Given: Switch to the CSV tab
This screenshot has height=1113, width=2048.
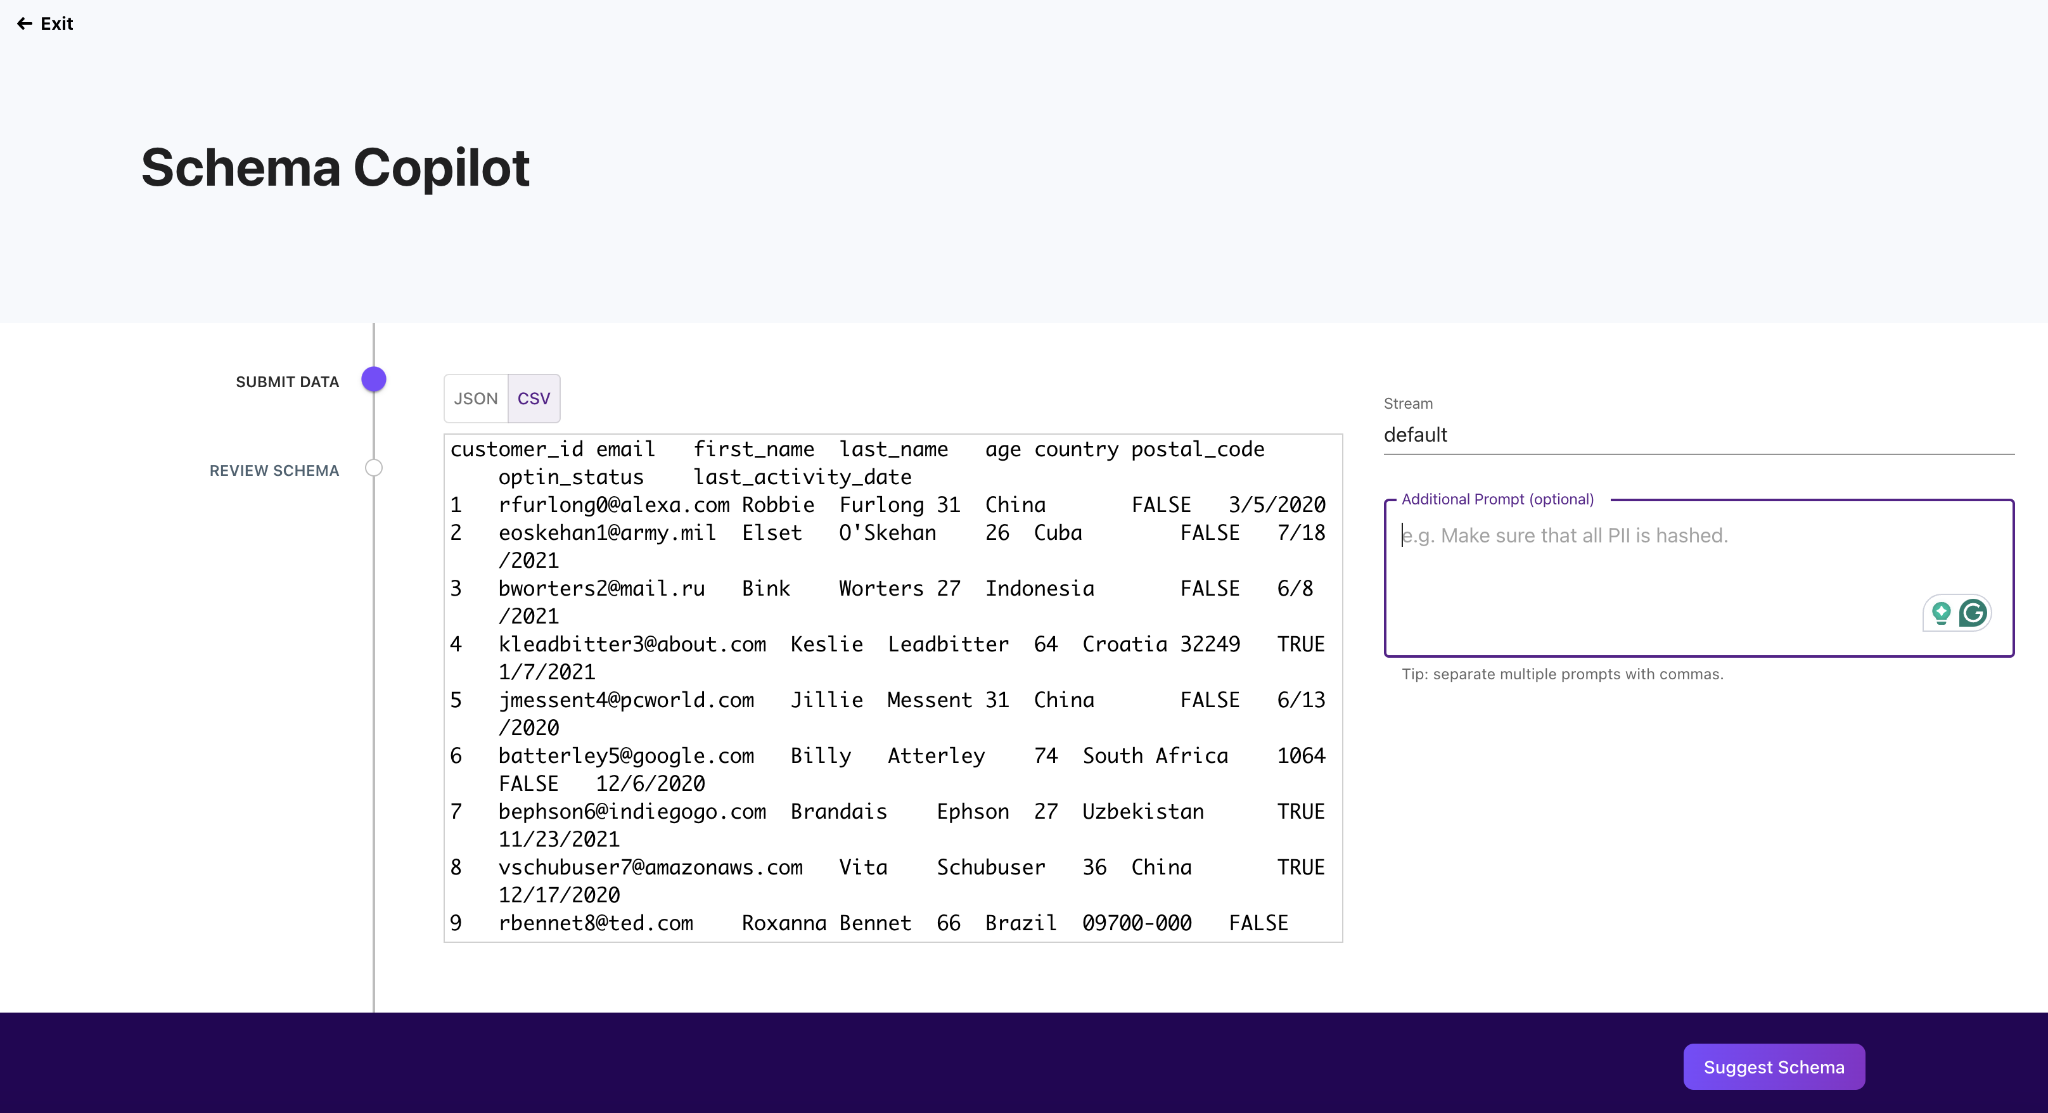Looking at the screenshot, I should click(534, 398).
